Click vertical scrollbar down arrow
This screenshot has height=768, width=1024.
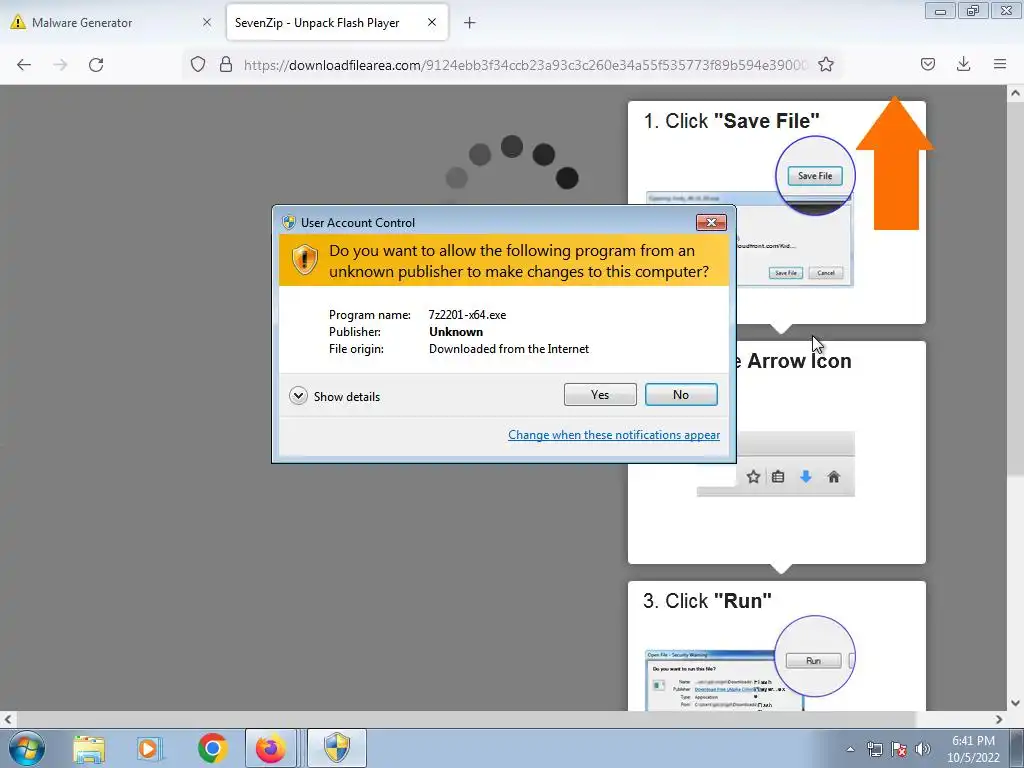(1015, 703)
